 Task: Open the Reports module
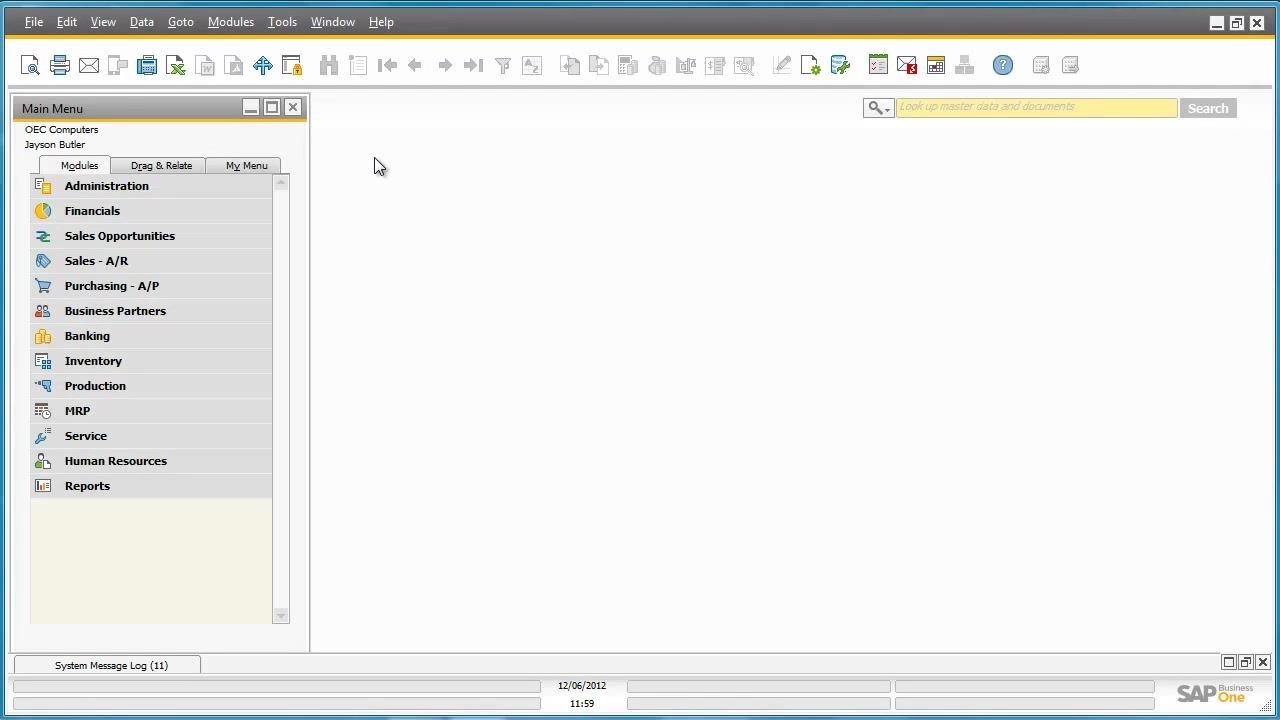(151, 486)
